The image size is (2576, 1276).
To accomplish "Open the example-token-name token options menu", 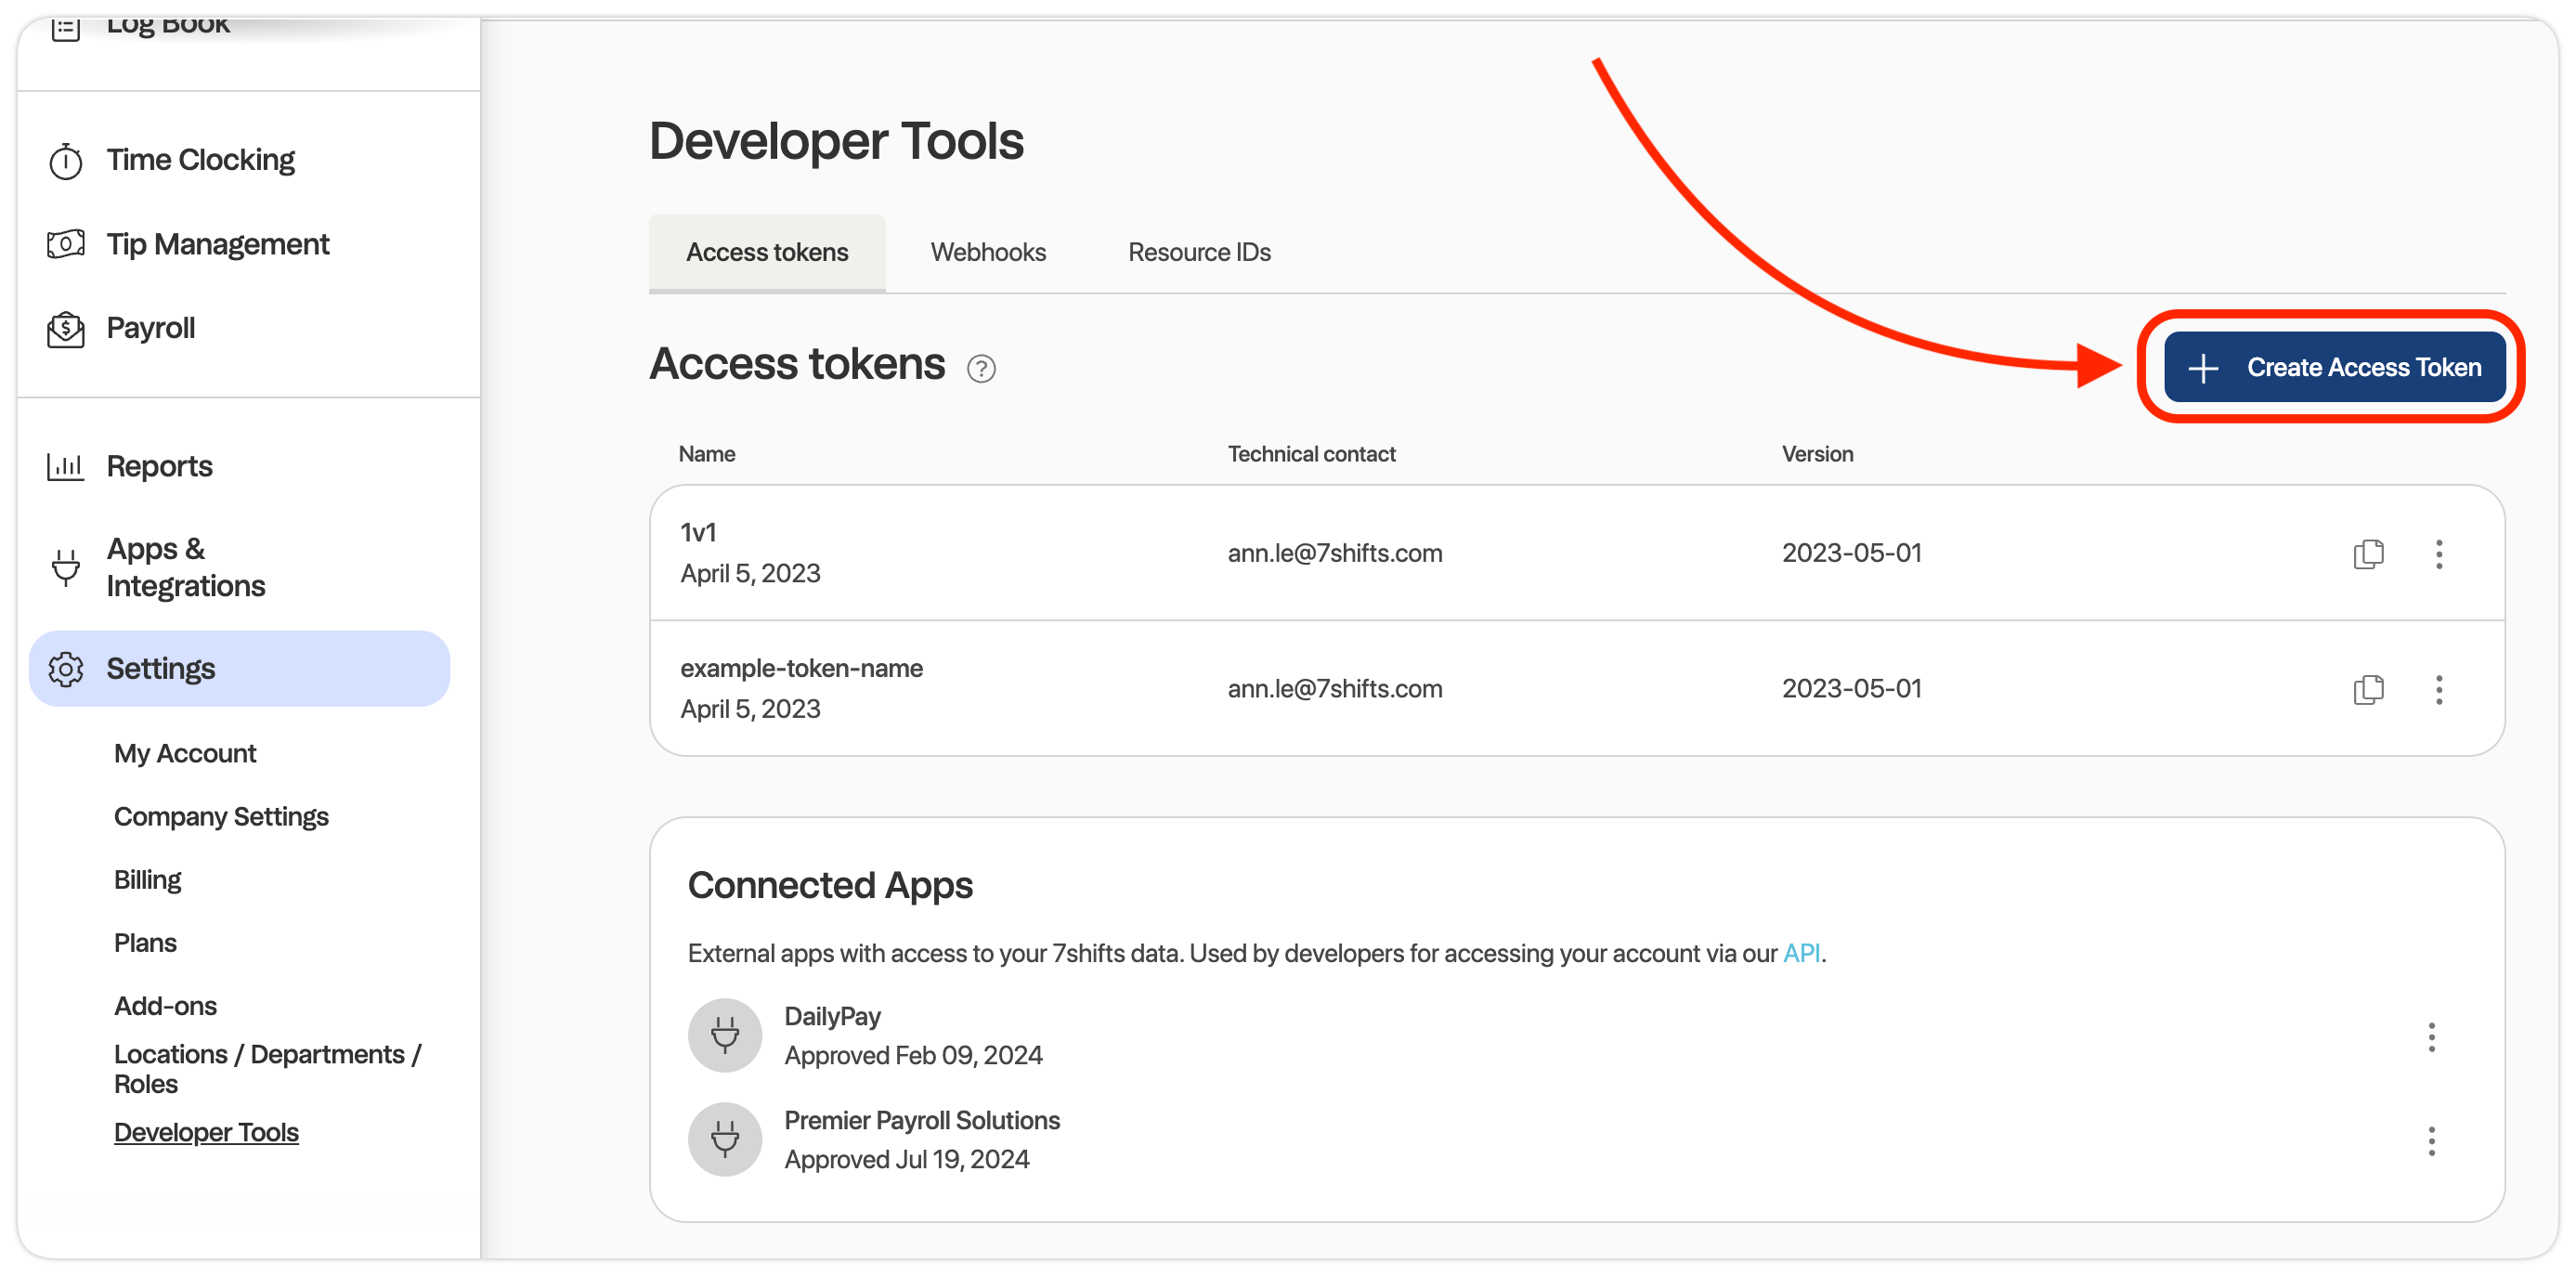I will pos(2438,689).
